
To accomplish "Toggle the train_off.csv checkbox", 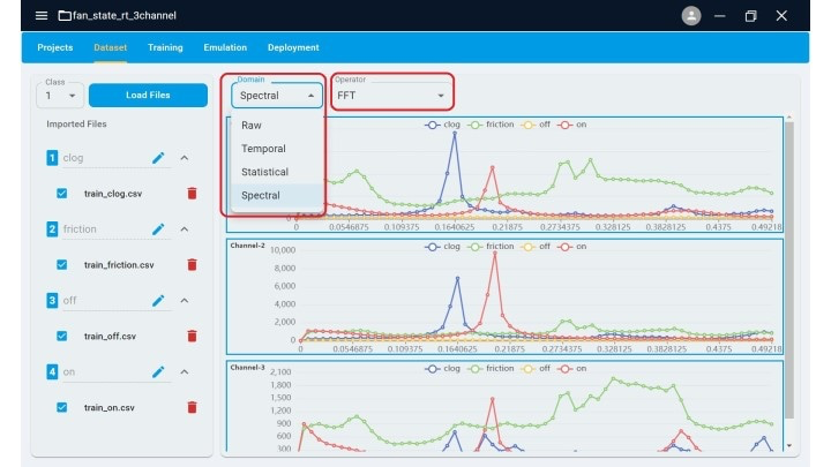I will click(62, 336).
